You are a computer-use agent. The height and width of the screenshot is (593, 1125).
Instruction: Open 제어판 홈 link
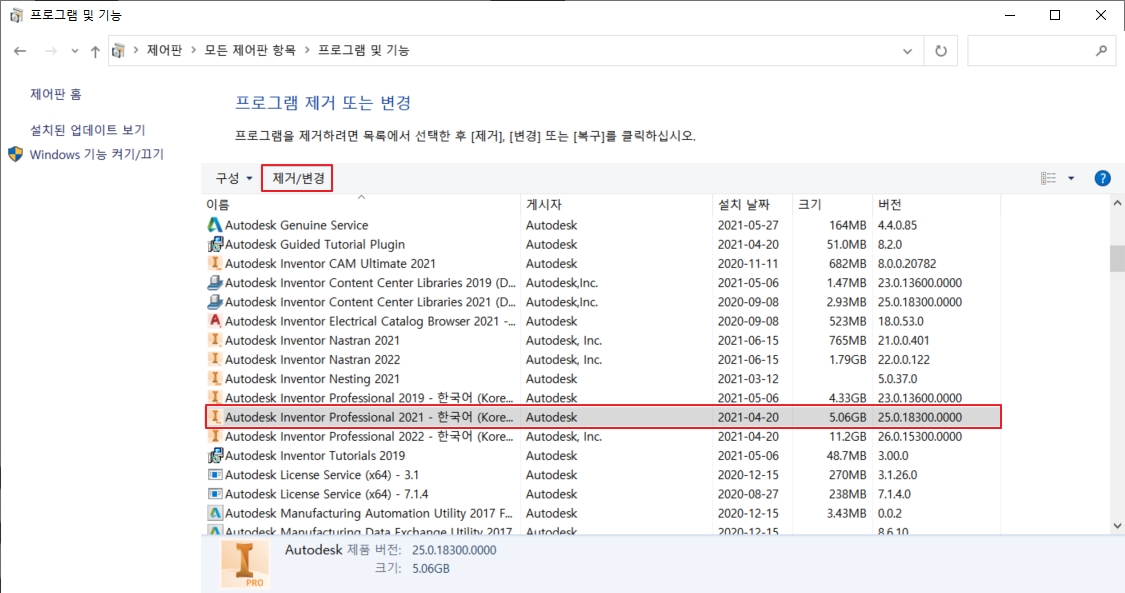(55, 94)
